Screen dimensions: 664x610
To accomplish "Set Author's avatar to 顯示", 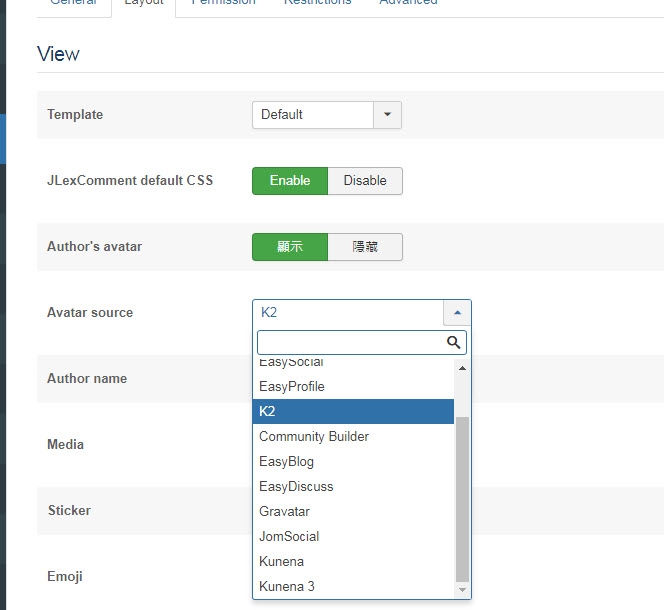I will [289, 247].
